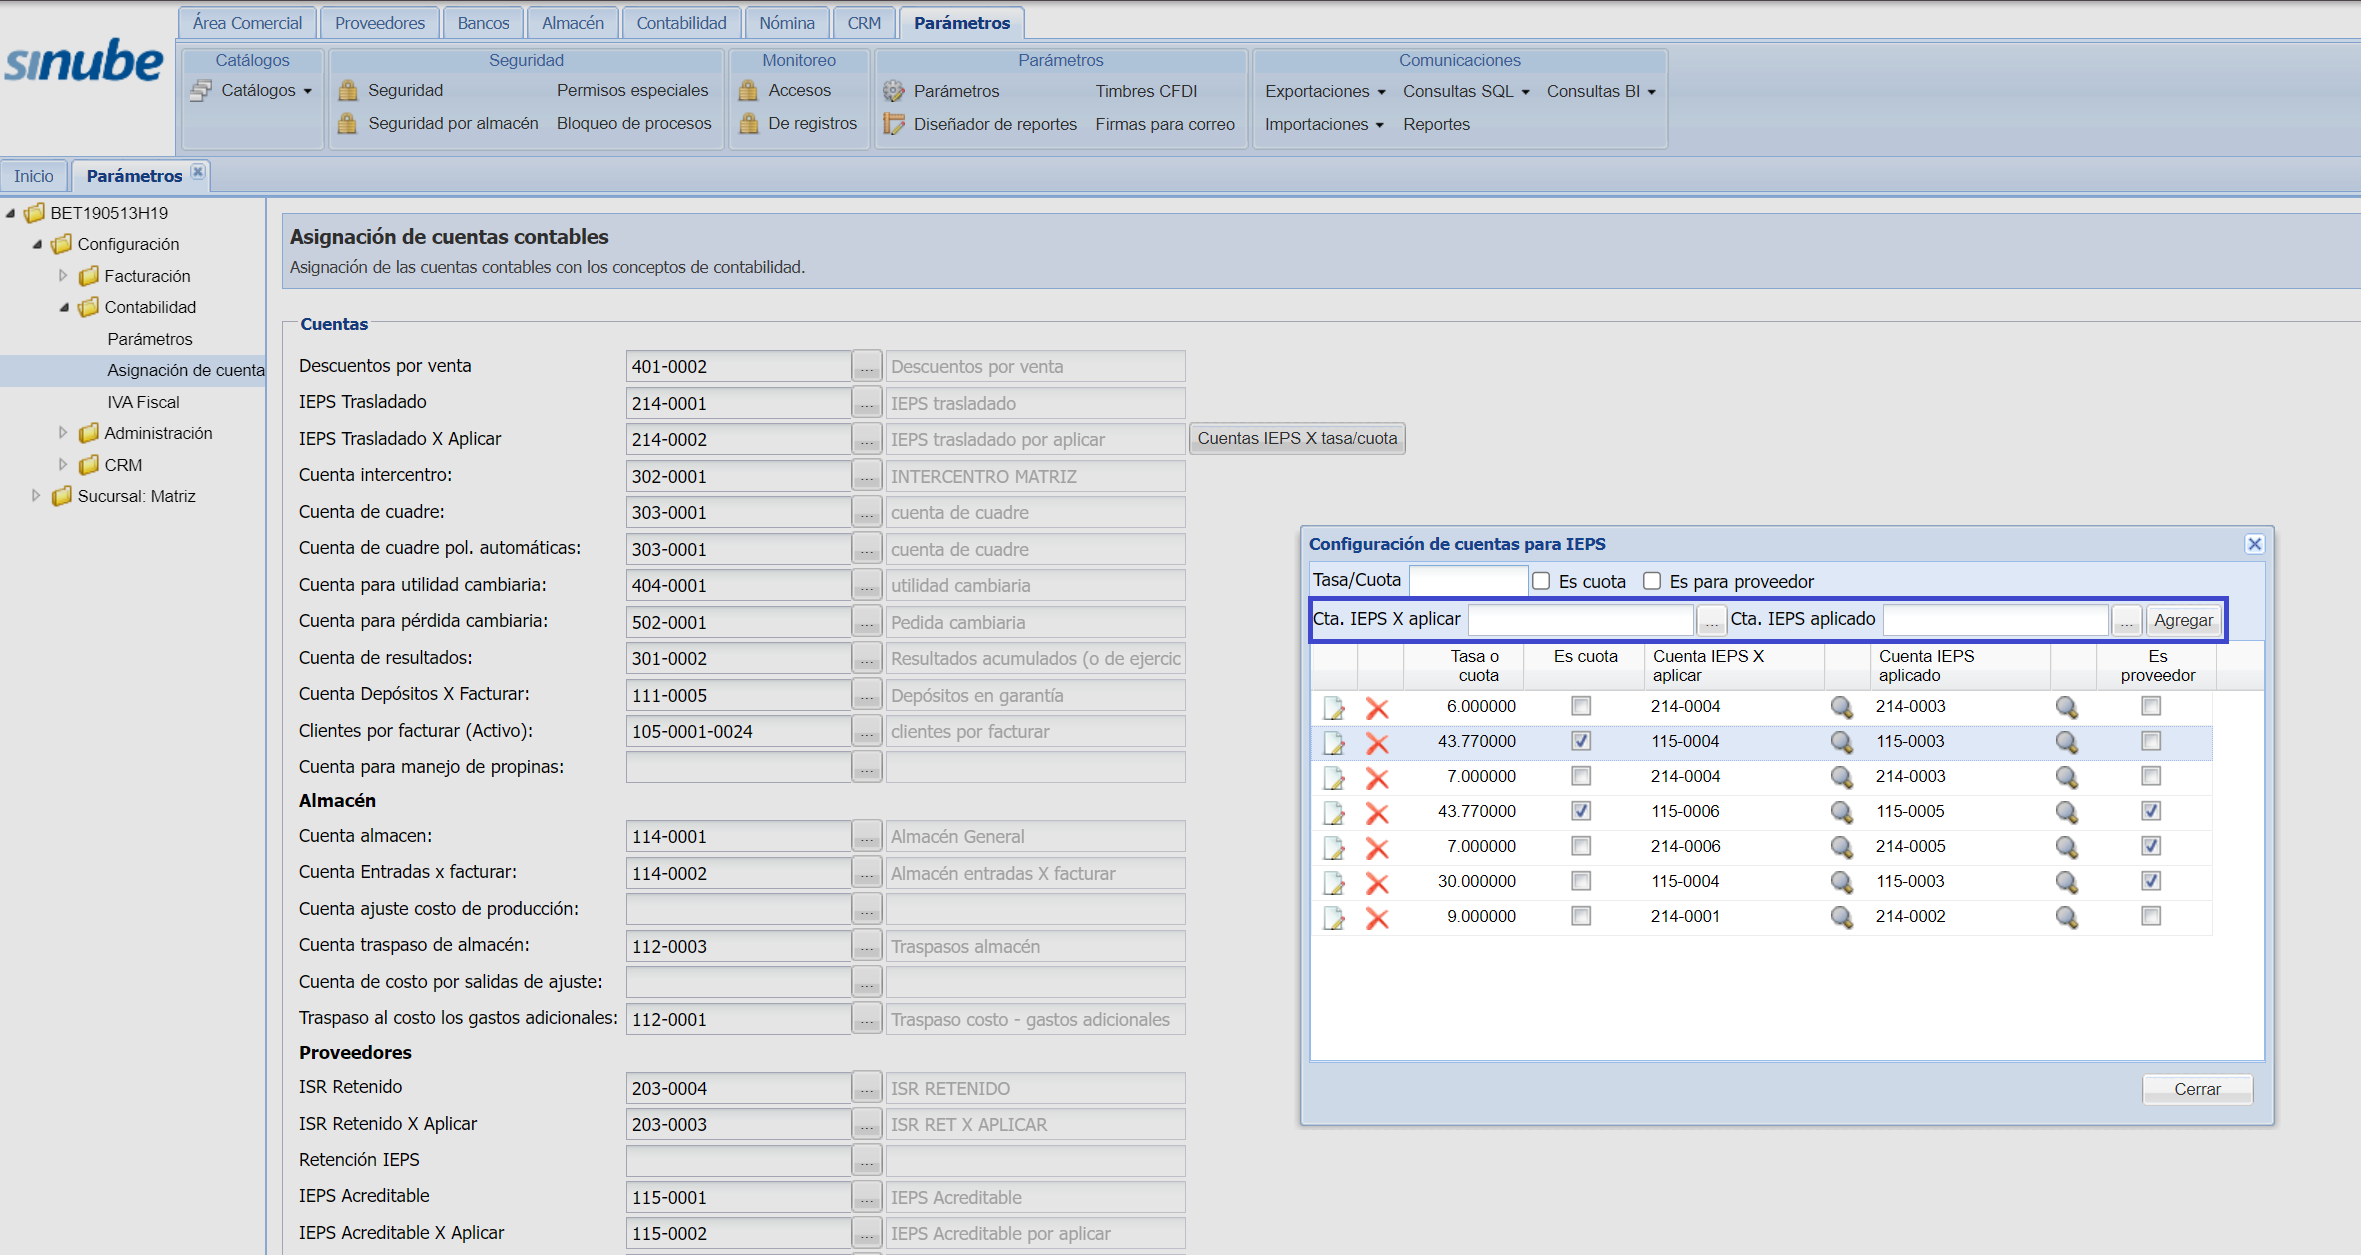Screen dimensions: 2361x1255
Task: Expand the Facturación tree folder
Action: coord(63,275)
